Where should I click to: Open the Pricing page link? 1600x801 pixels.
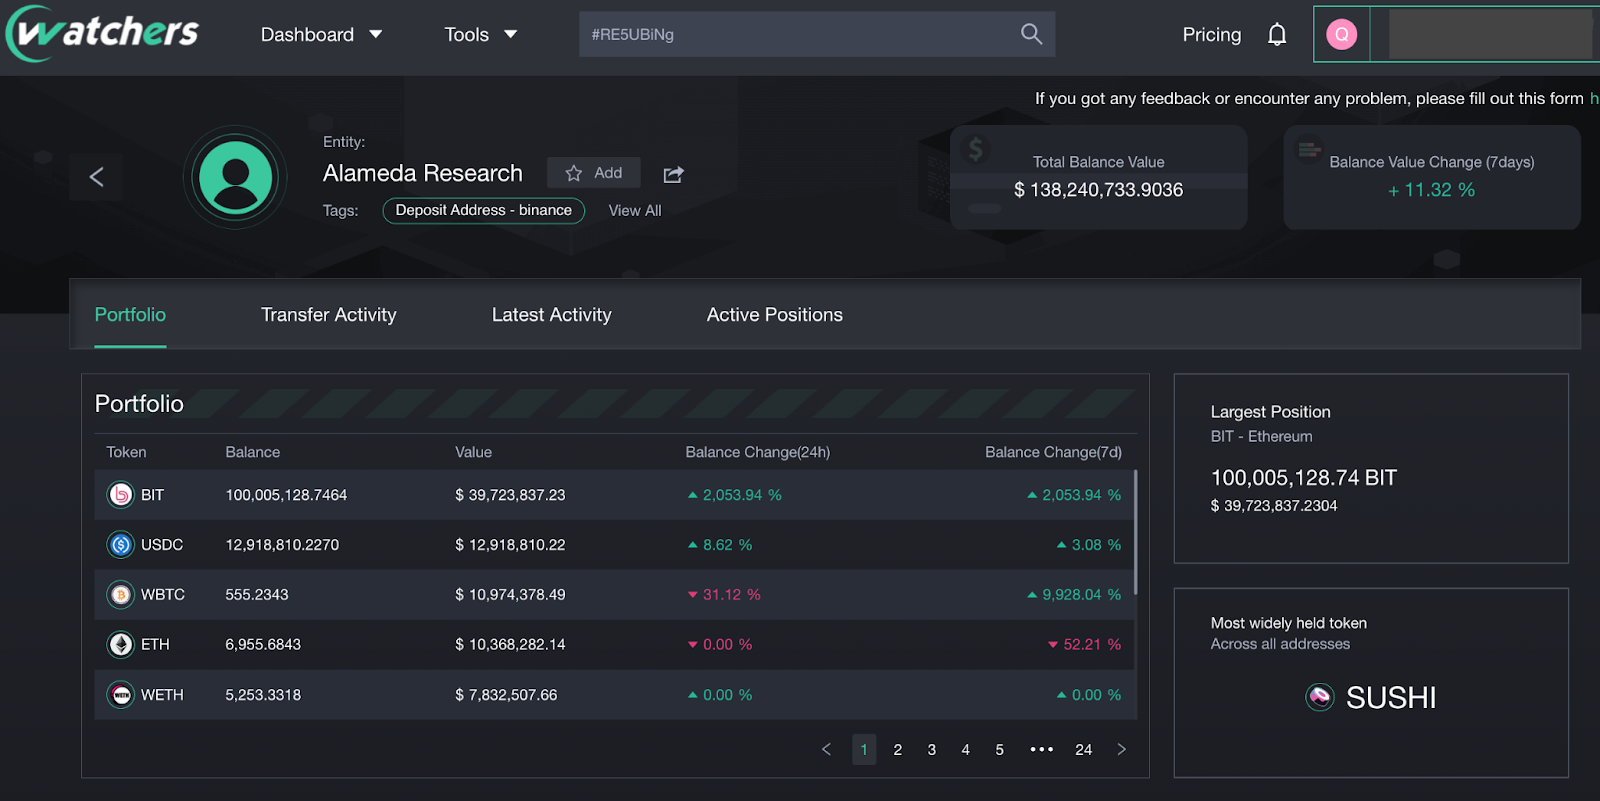(1211, 35)
